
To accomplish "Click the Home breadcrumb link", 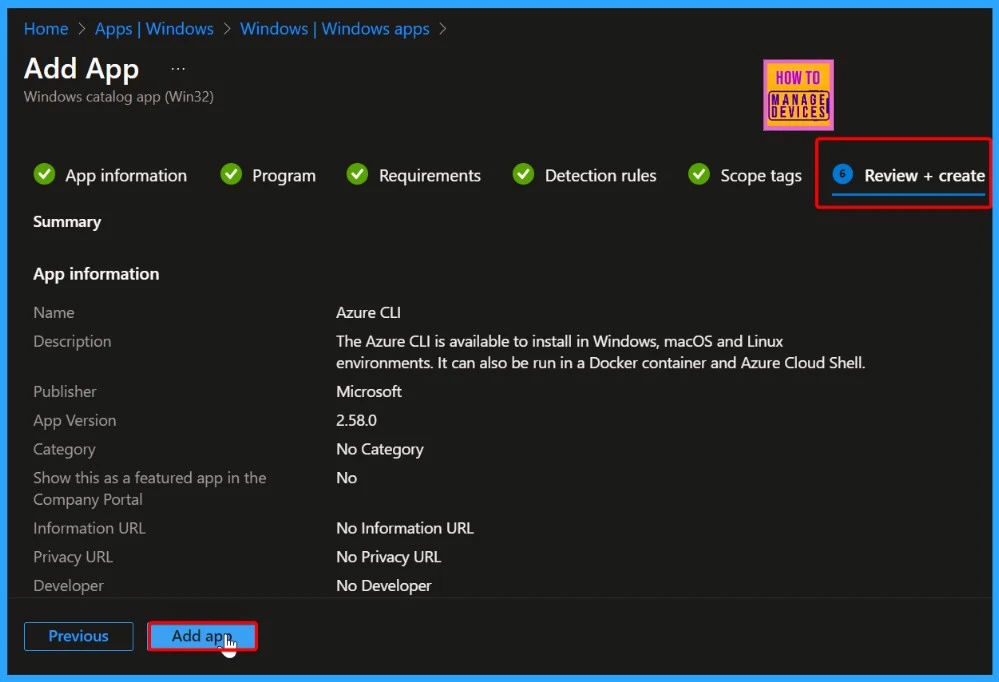I will [46, 29].
